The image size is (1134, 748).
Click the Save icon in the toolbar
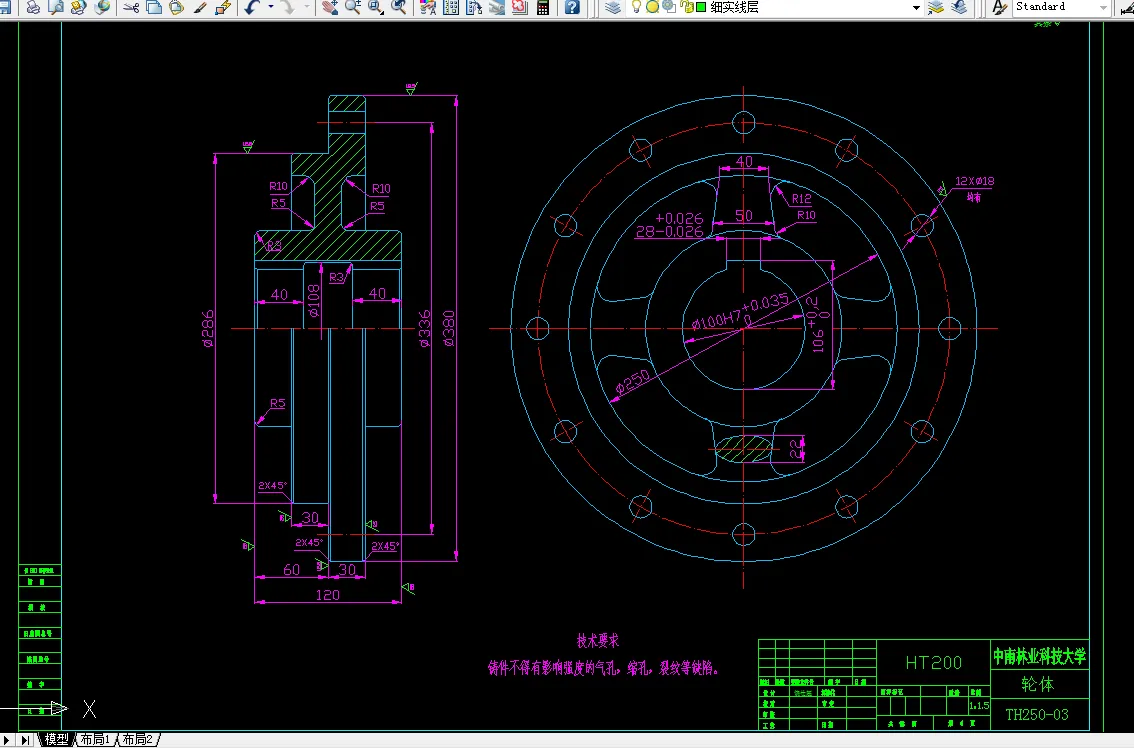[x=5, y=7]
